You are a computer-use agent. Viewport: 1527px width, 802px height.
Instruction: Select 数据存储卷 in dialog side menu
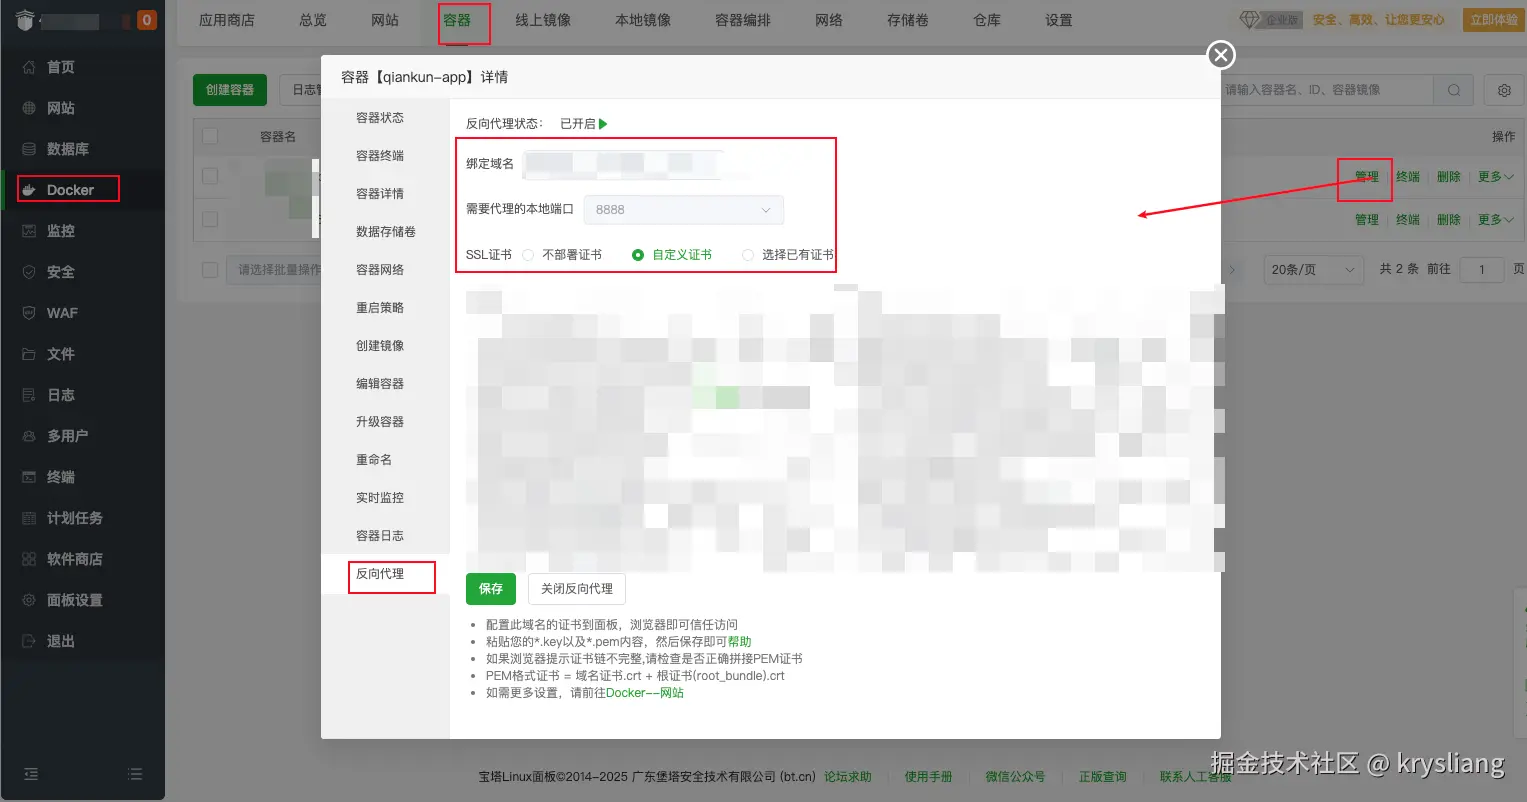click(385, 232)
